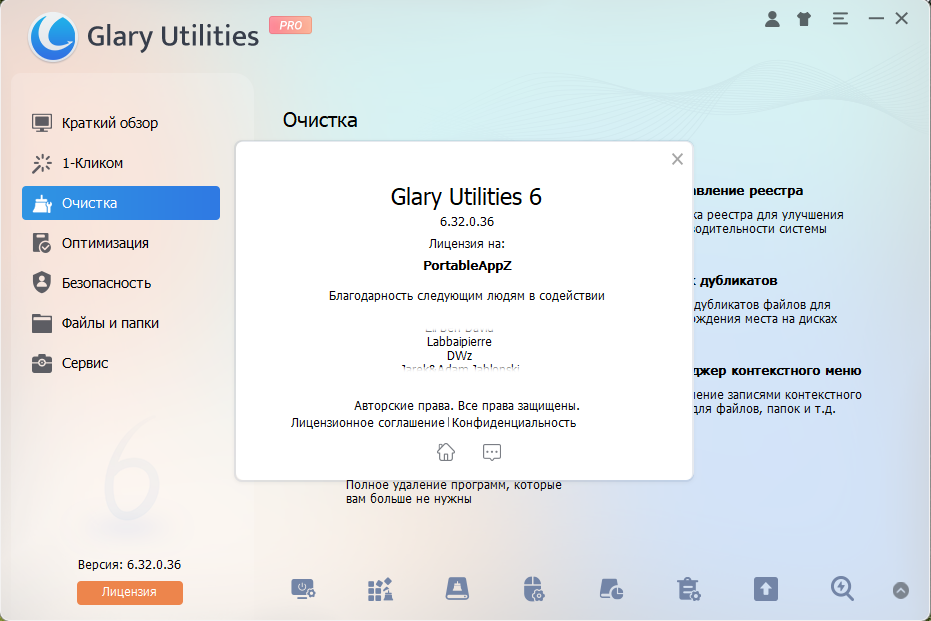The image size is (931, 621).
Task: Switch to the Краткий обзор tab
Action: [x=109, y=123]
